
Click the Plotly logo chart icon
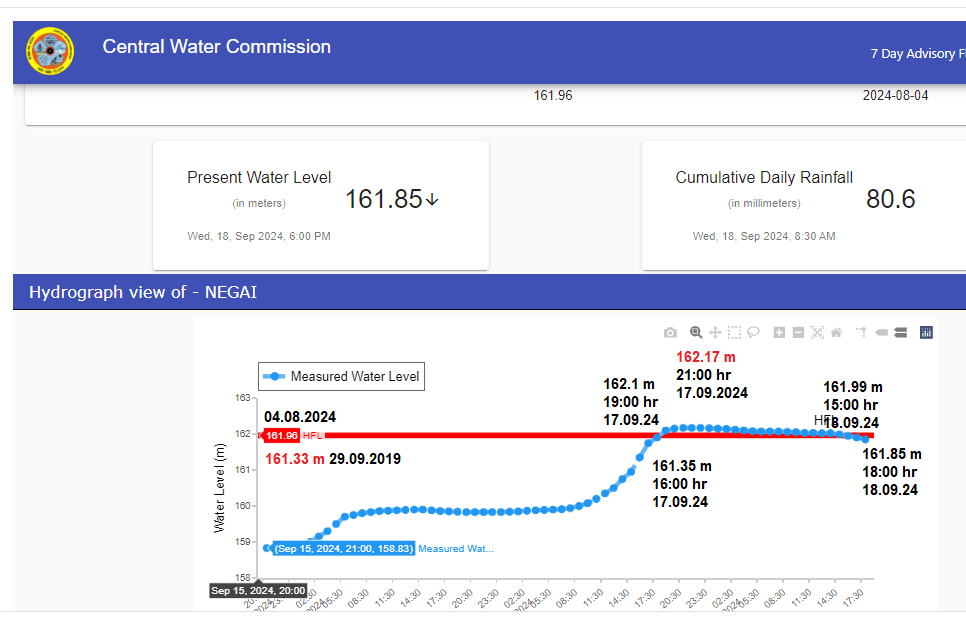(x=926, y=332)
